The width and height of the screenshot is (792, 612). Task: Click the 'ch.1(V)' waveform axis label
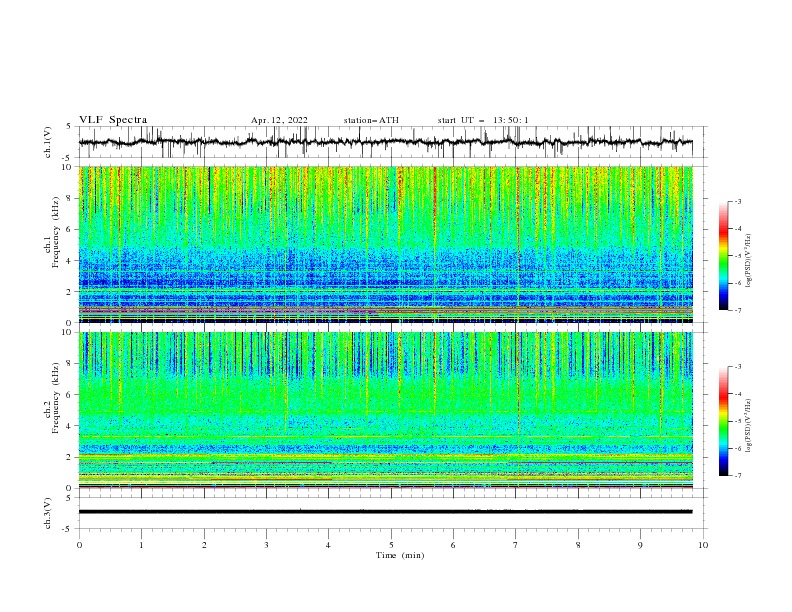pos(48,142)
